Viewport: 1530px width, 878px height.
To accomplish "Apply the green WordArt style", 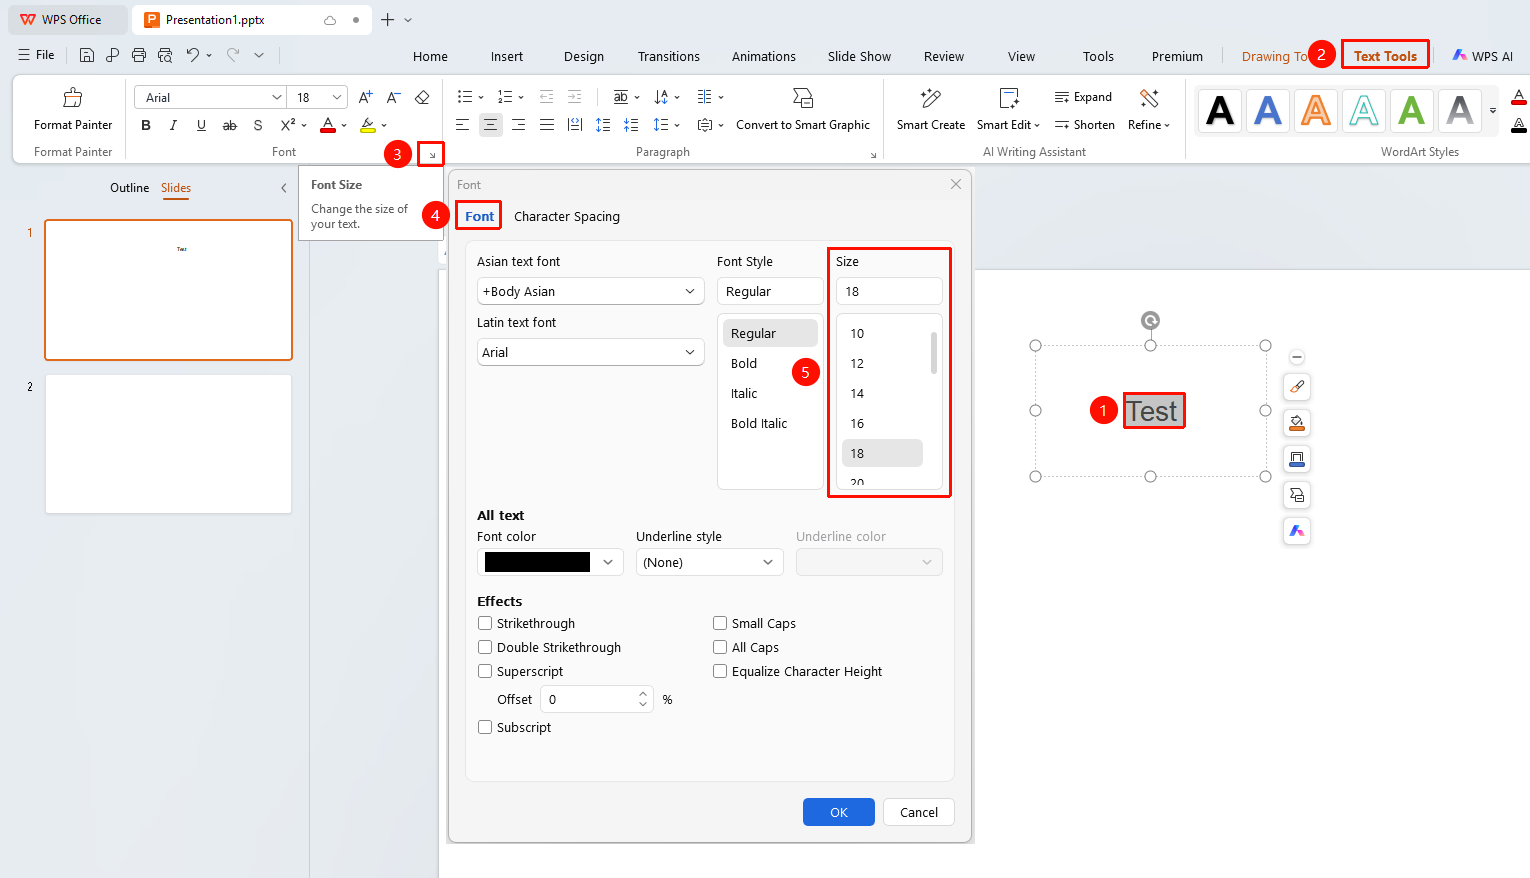I will [x=1412, y=110].
